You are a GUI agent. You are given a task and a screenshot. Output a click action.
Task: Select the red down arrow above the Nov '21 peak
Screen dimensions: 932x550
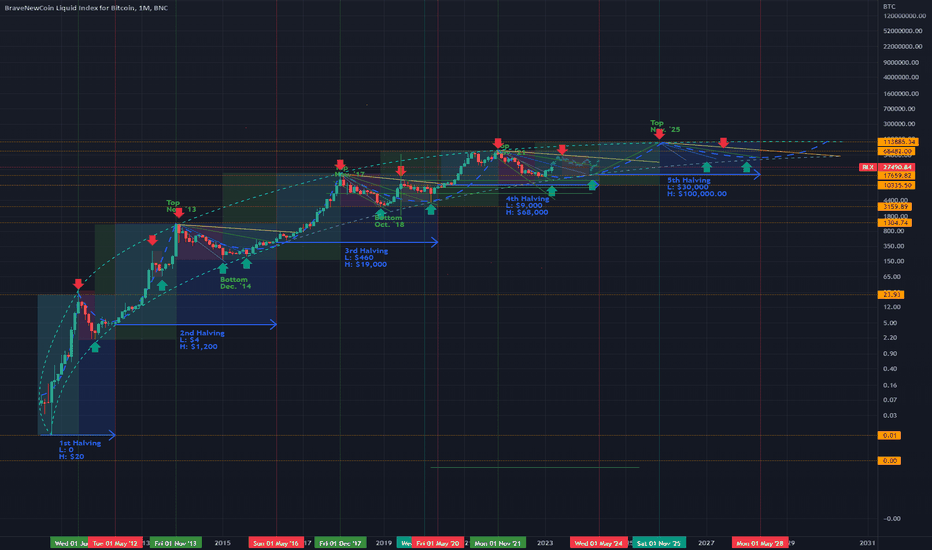[x=498, y=143]
